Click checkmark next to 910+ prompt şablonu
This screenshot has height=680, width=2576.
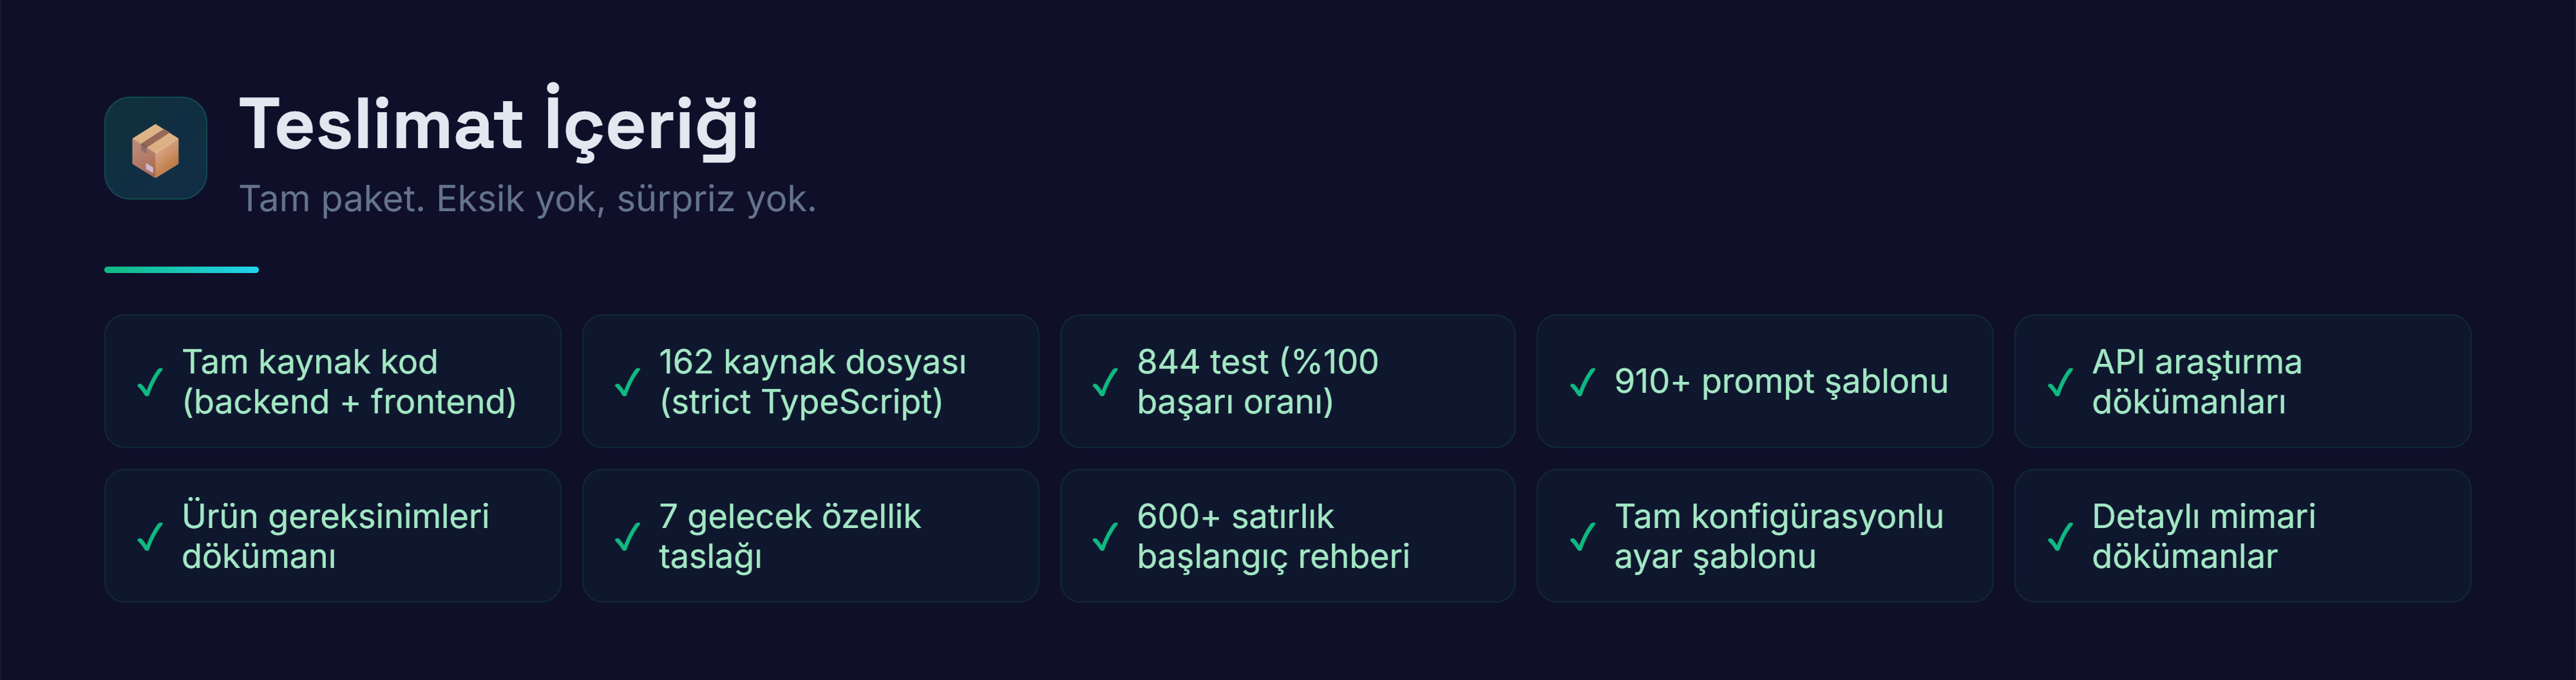click(1582, 382)
